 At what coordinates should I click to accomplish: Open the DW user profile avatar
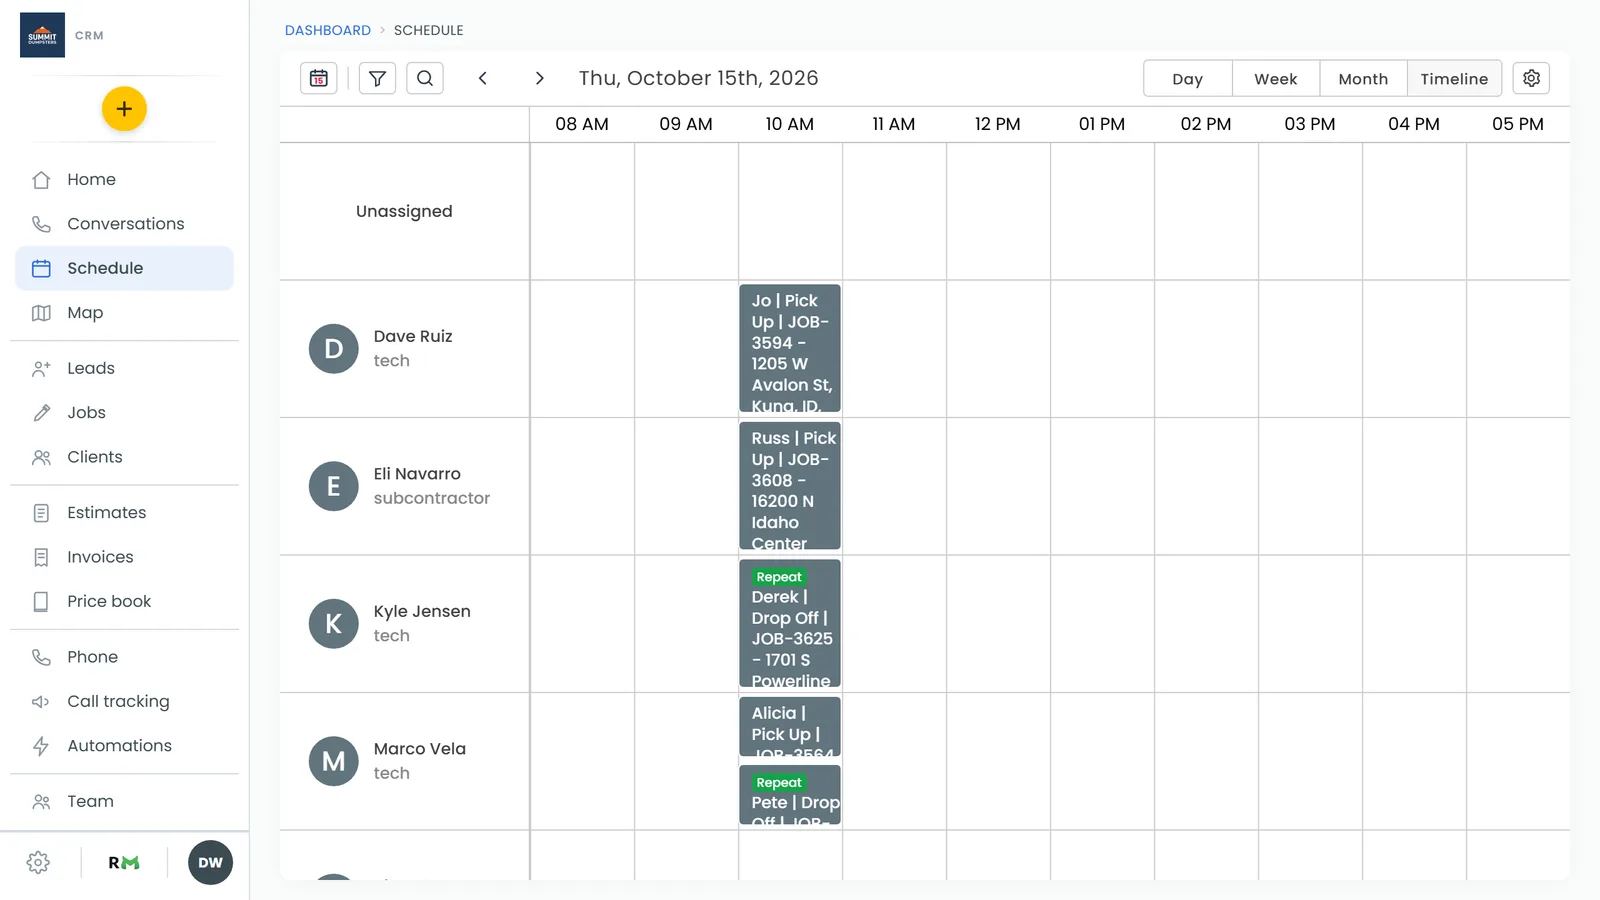coord(210,863)
